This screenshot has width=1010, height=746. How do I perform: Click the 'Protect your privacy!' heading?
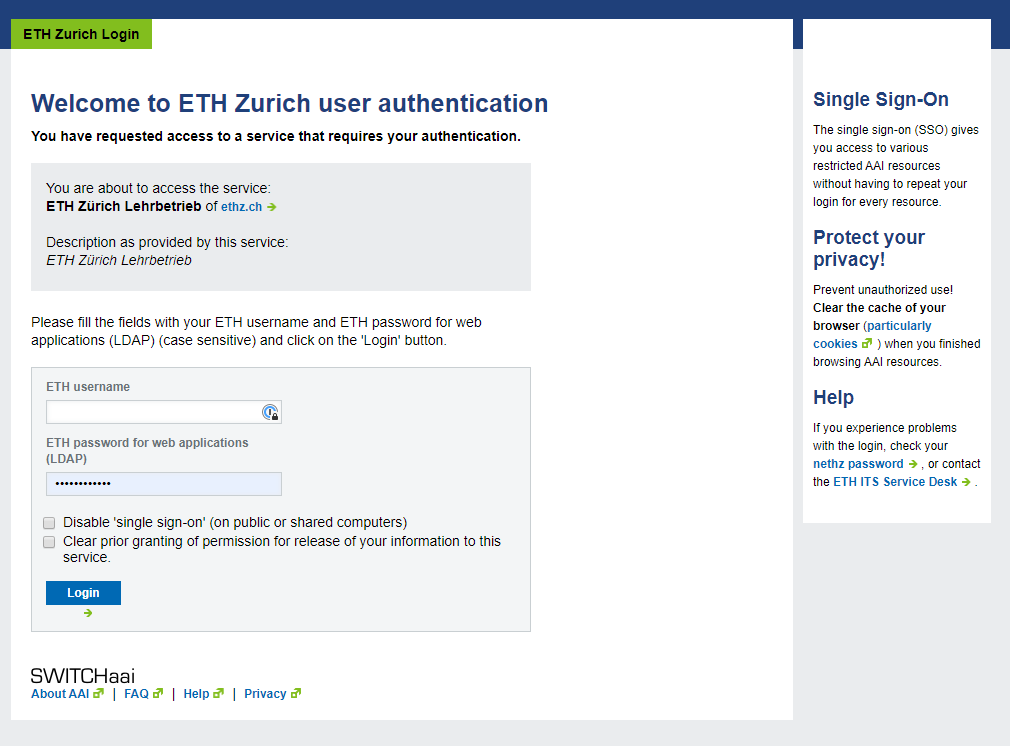(868, 248)
